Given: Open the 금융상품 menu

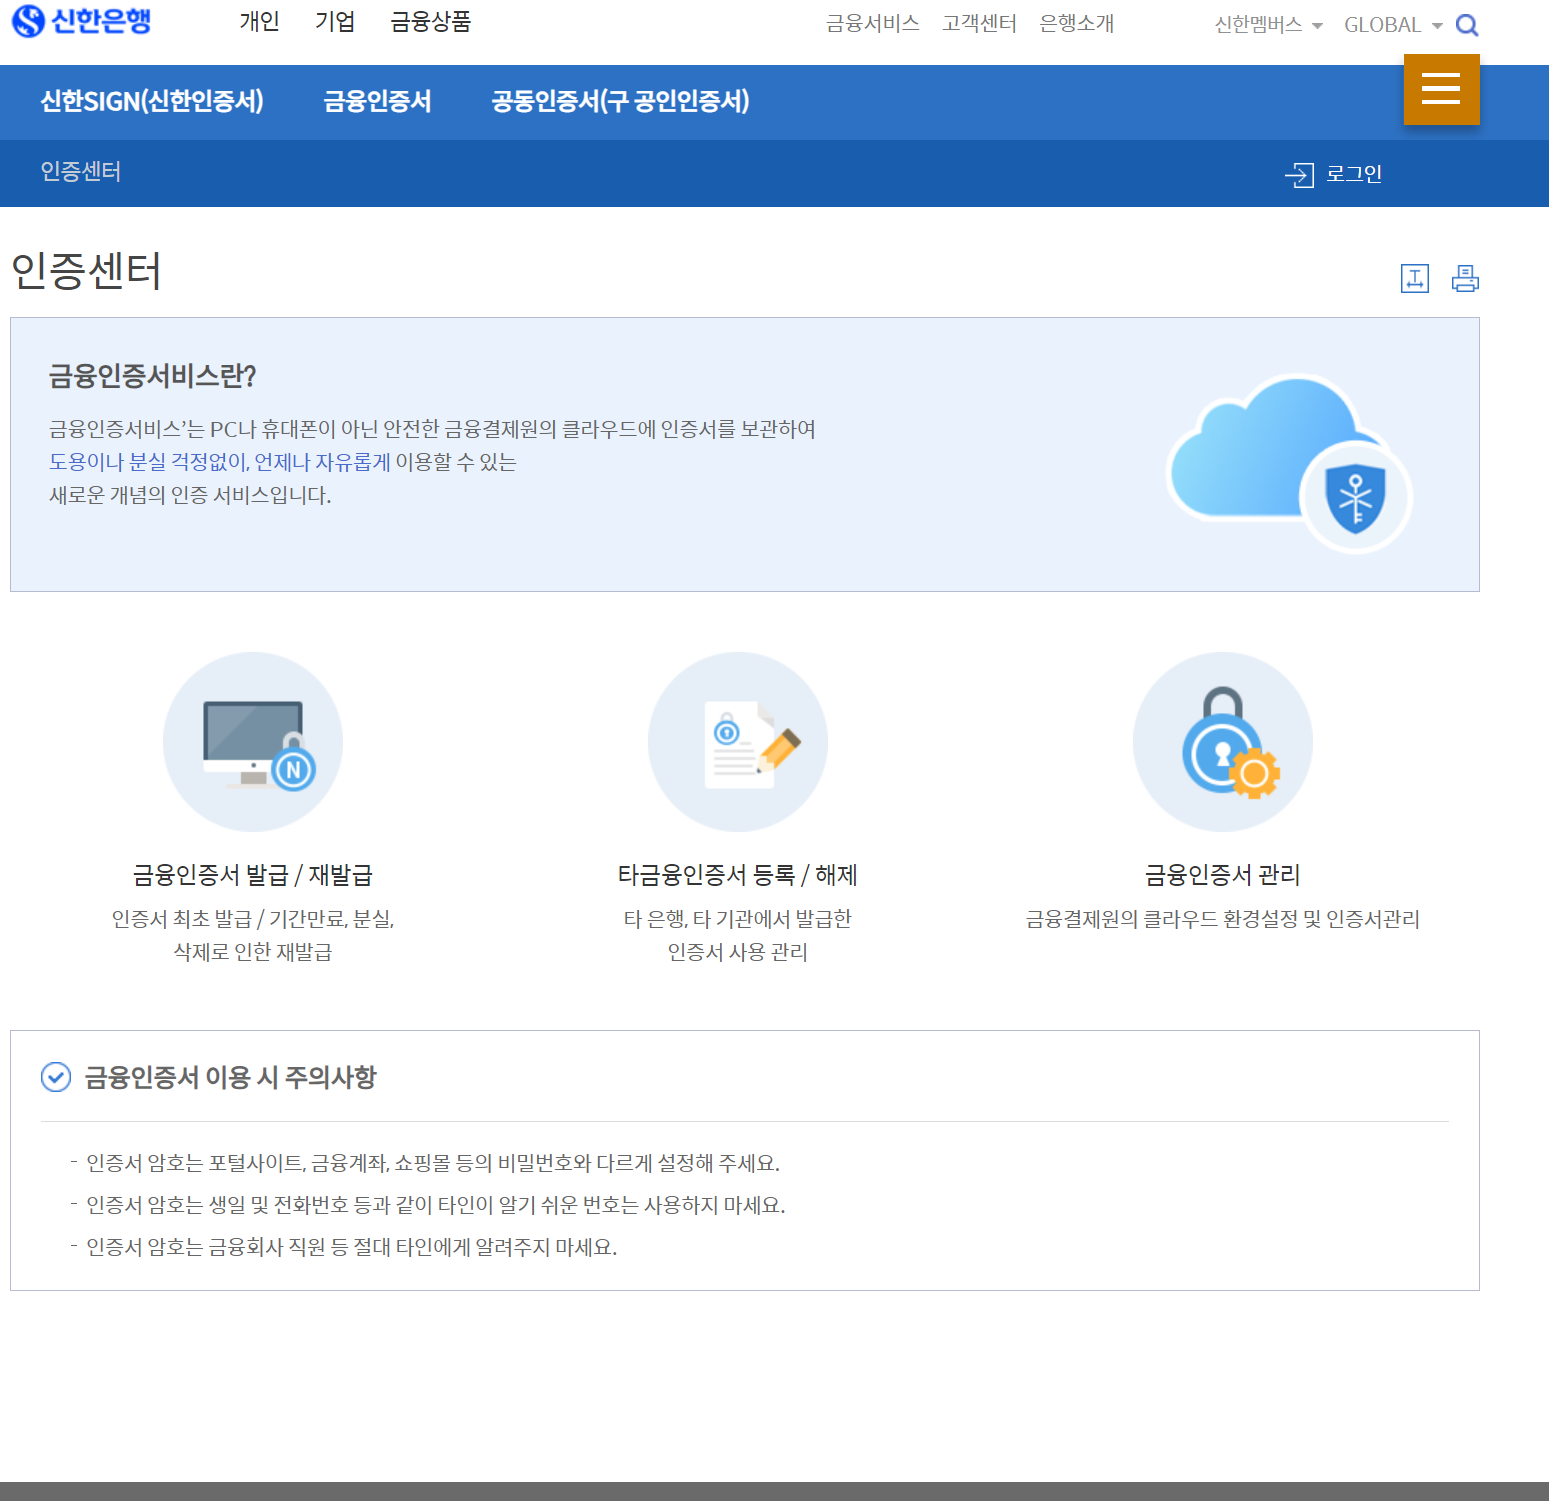Looking at the screenshot, I should (x=430, y=22).
